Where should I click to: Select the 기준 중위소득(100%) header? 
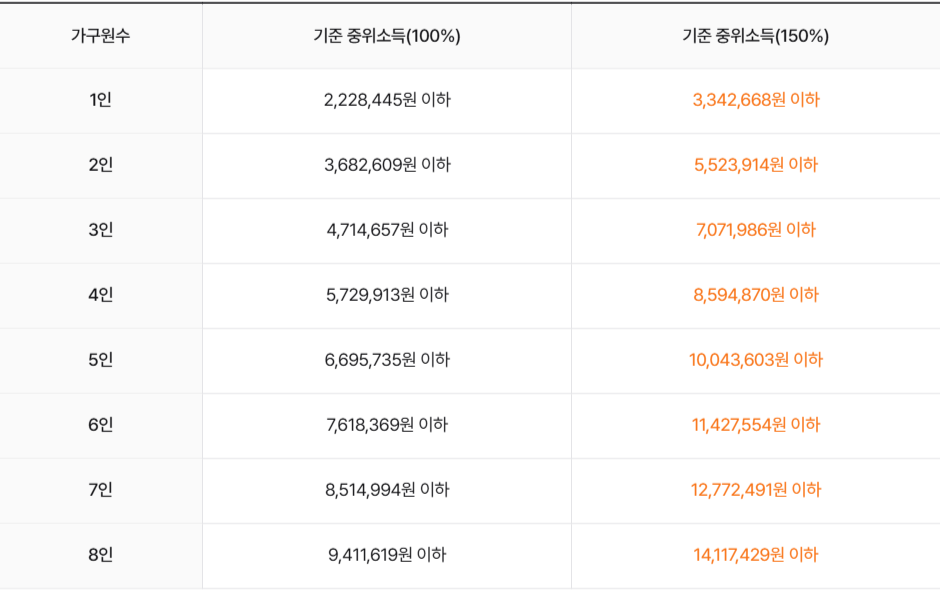tap(387, 36)
